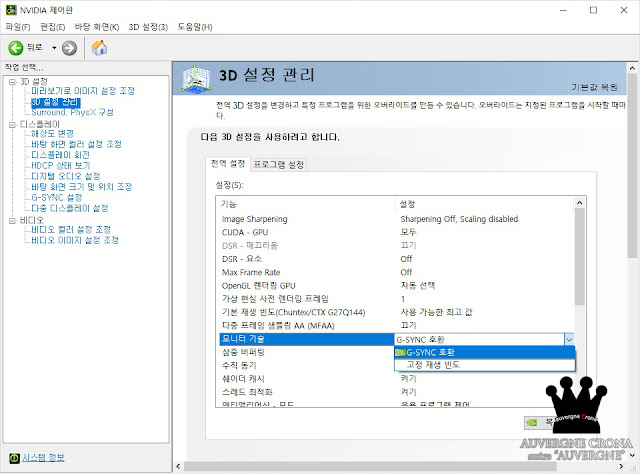Open the 도움말(H) menu
Viewport: 640px width, 474px height.
point(195,27)
